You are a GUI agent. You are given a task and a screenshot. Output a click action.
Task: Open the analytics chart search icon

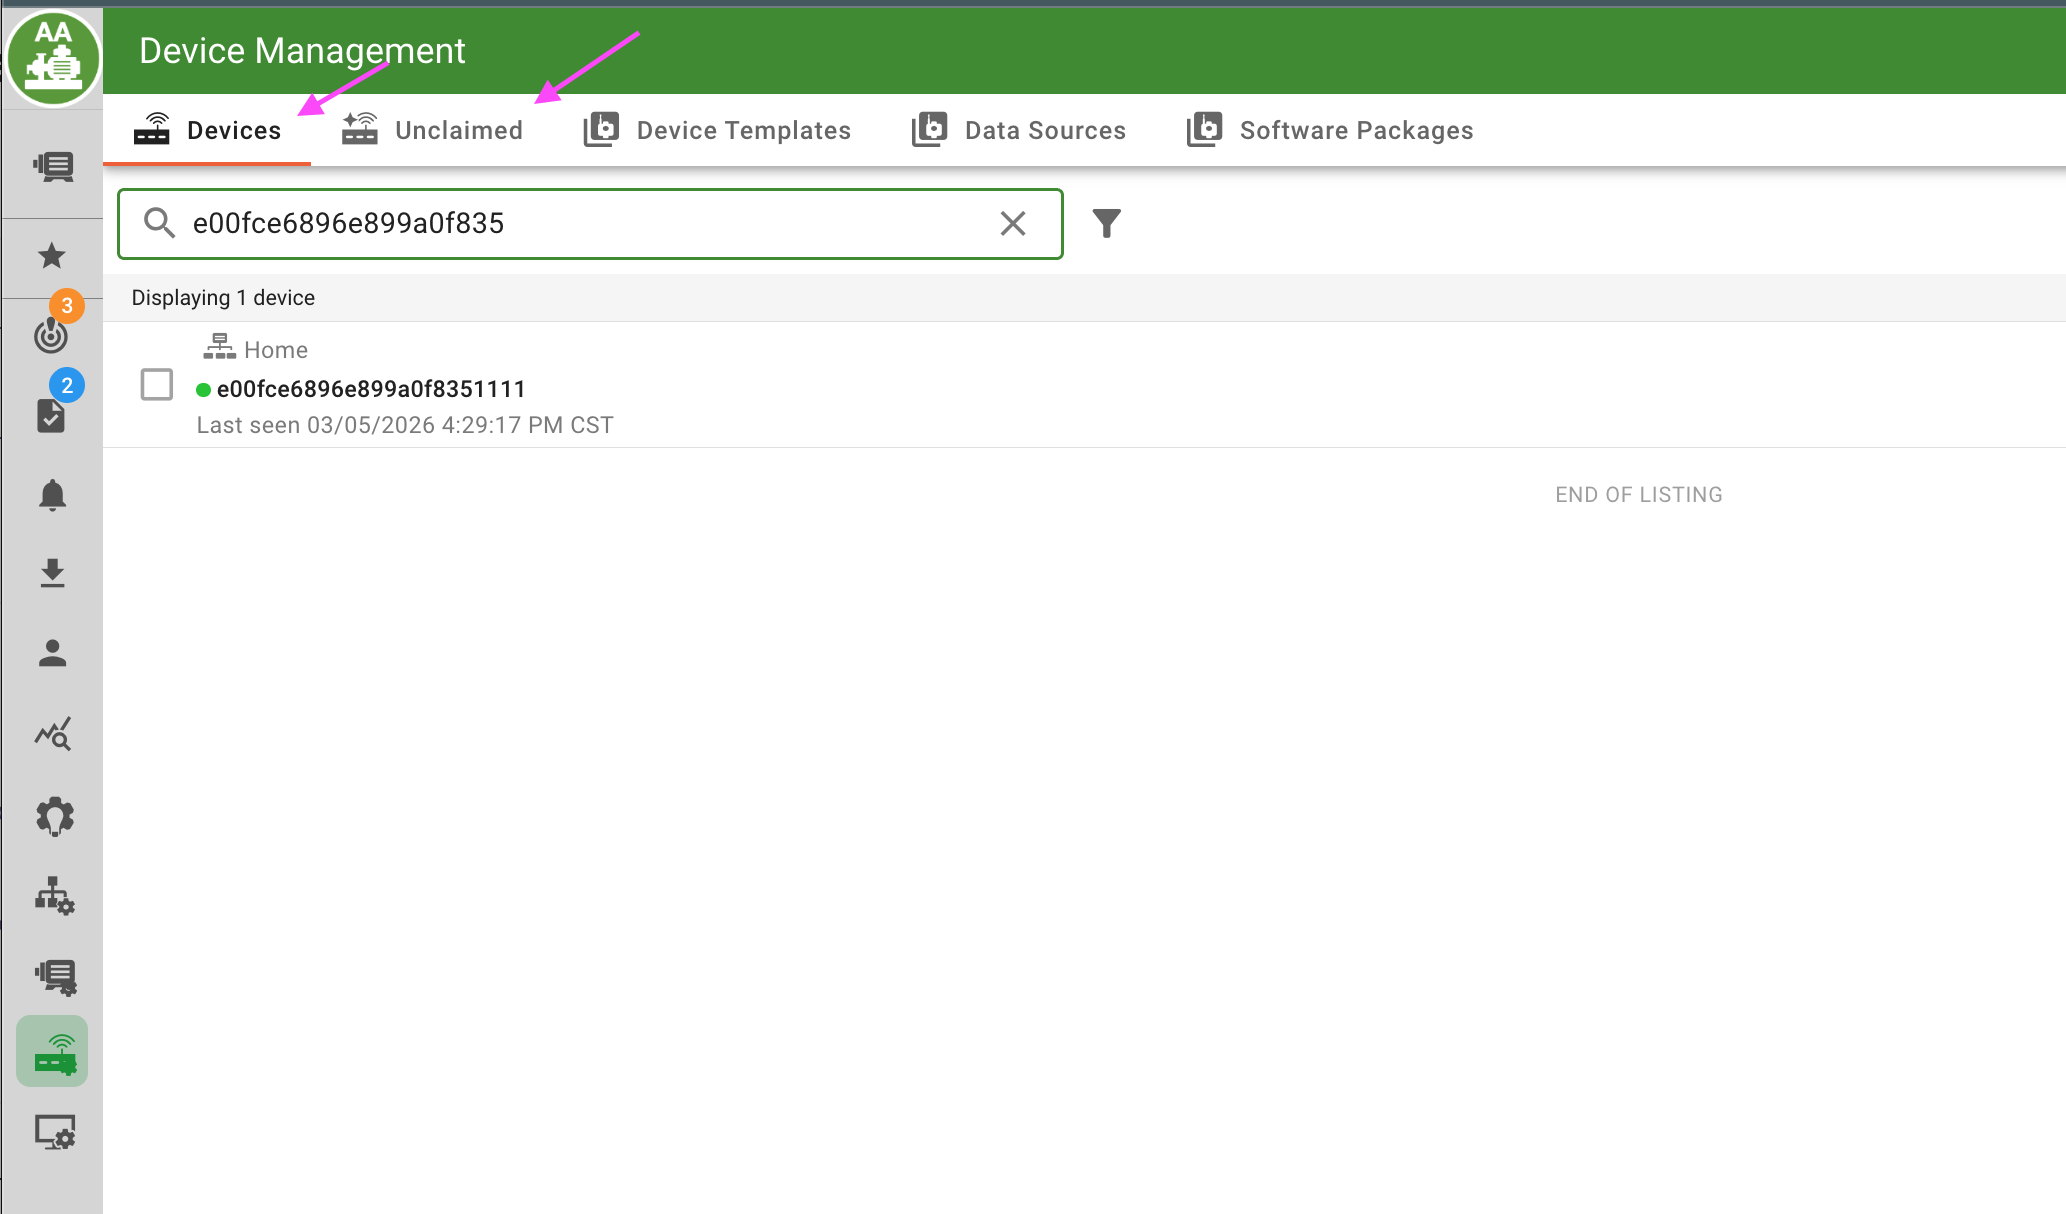coord(52,734)
